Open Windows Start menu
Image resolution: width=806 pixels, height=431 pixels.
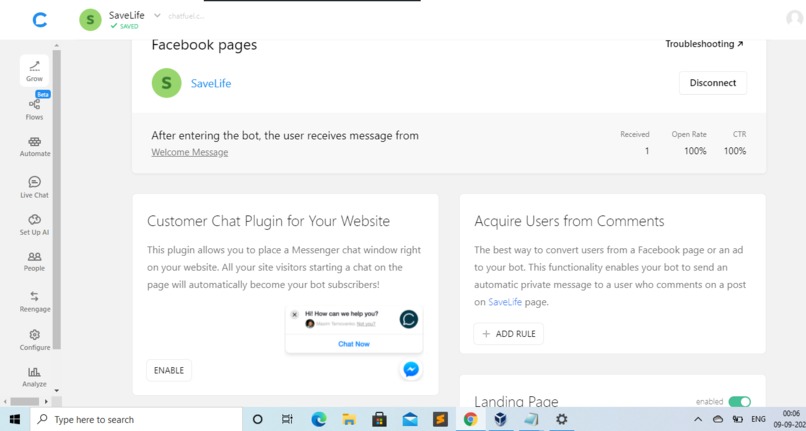pos(15,419)
